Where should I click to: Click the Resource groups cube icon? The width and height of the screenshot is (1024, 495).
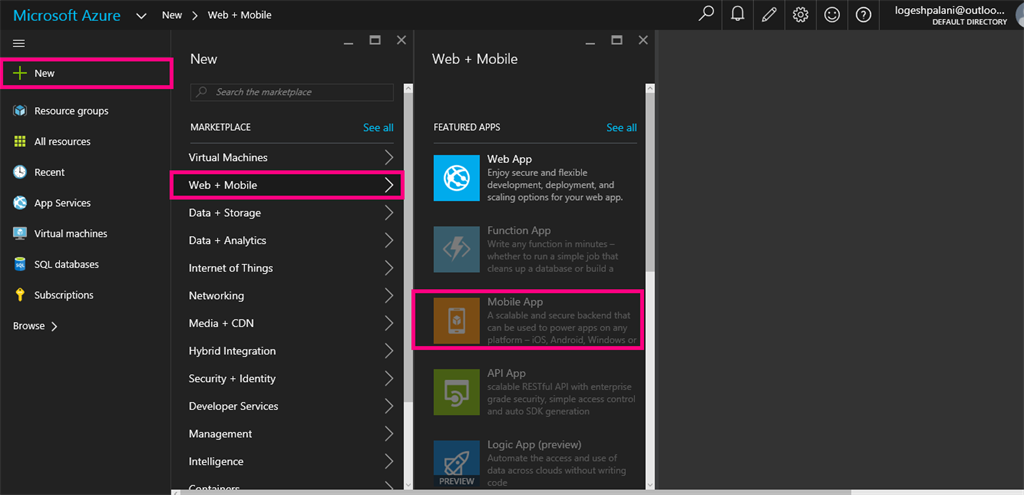pyautogui.click(x=20, y=111)
